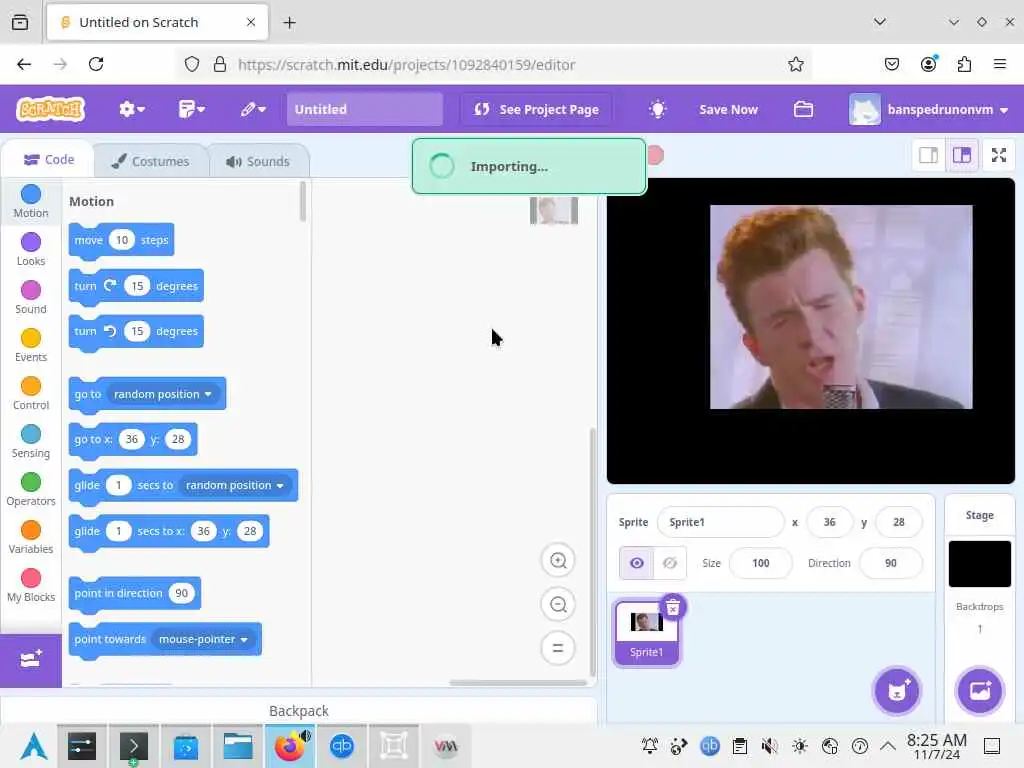Zoom out the code workspace

pyautogui.click(x=558, y=605)
